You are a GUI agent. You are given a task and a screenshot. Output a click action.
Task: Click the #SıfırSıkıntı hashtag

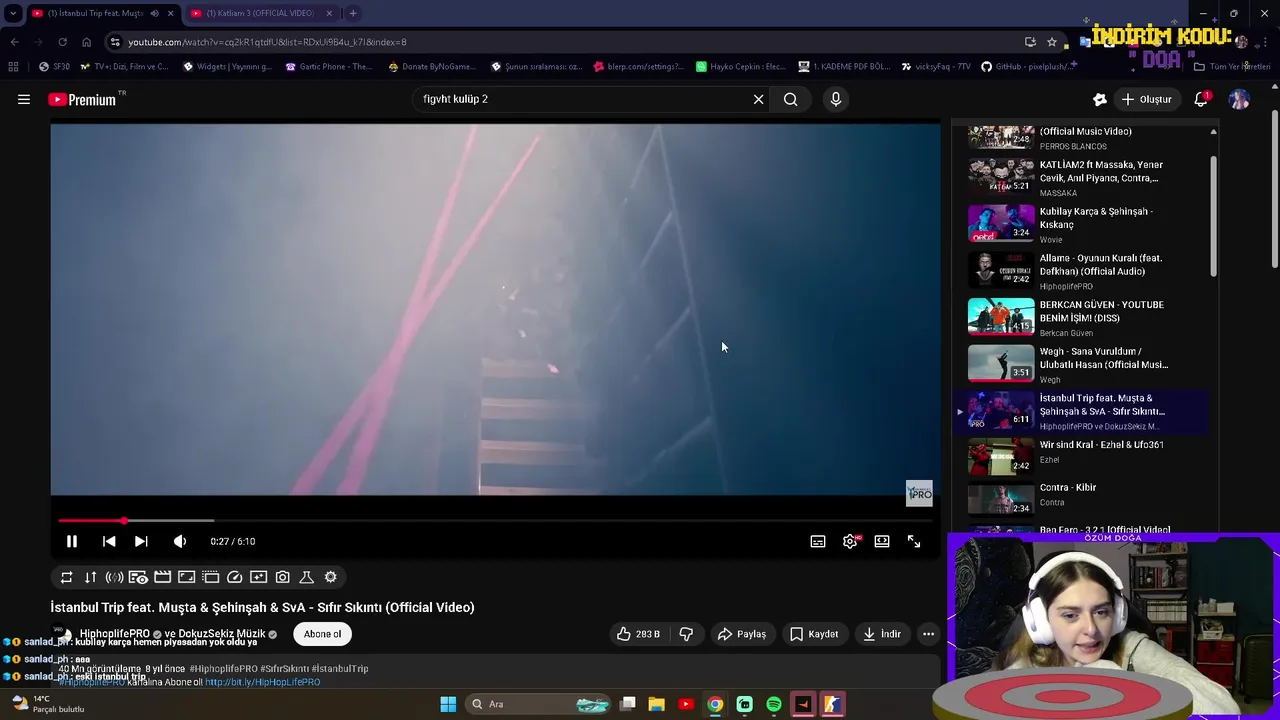285,669
